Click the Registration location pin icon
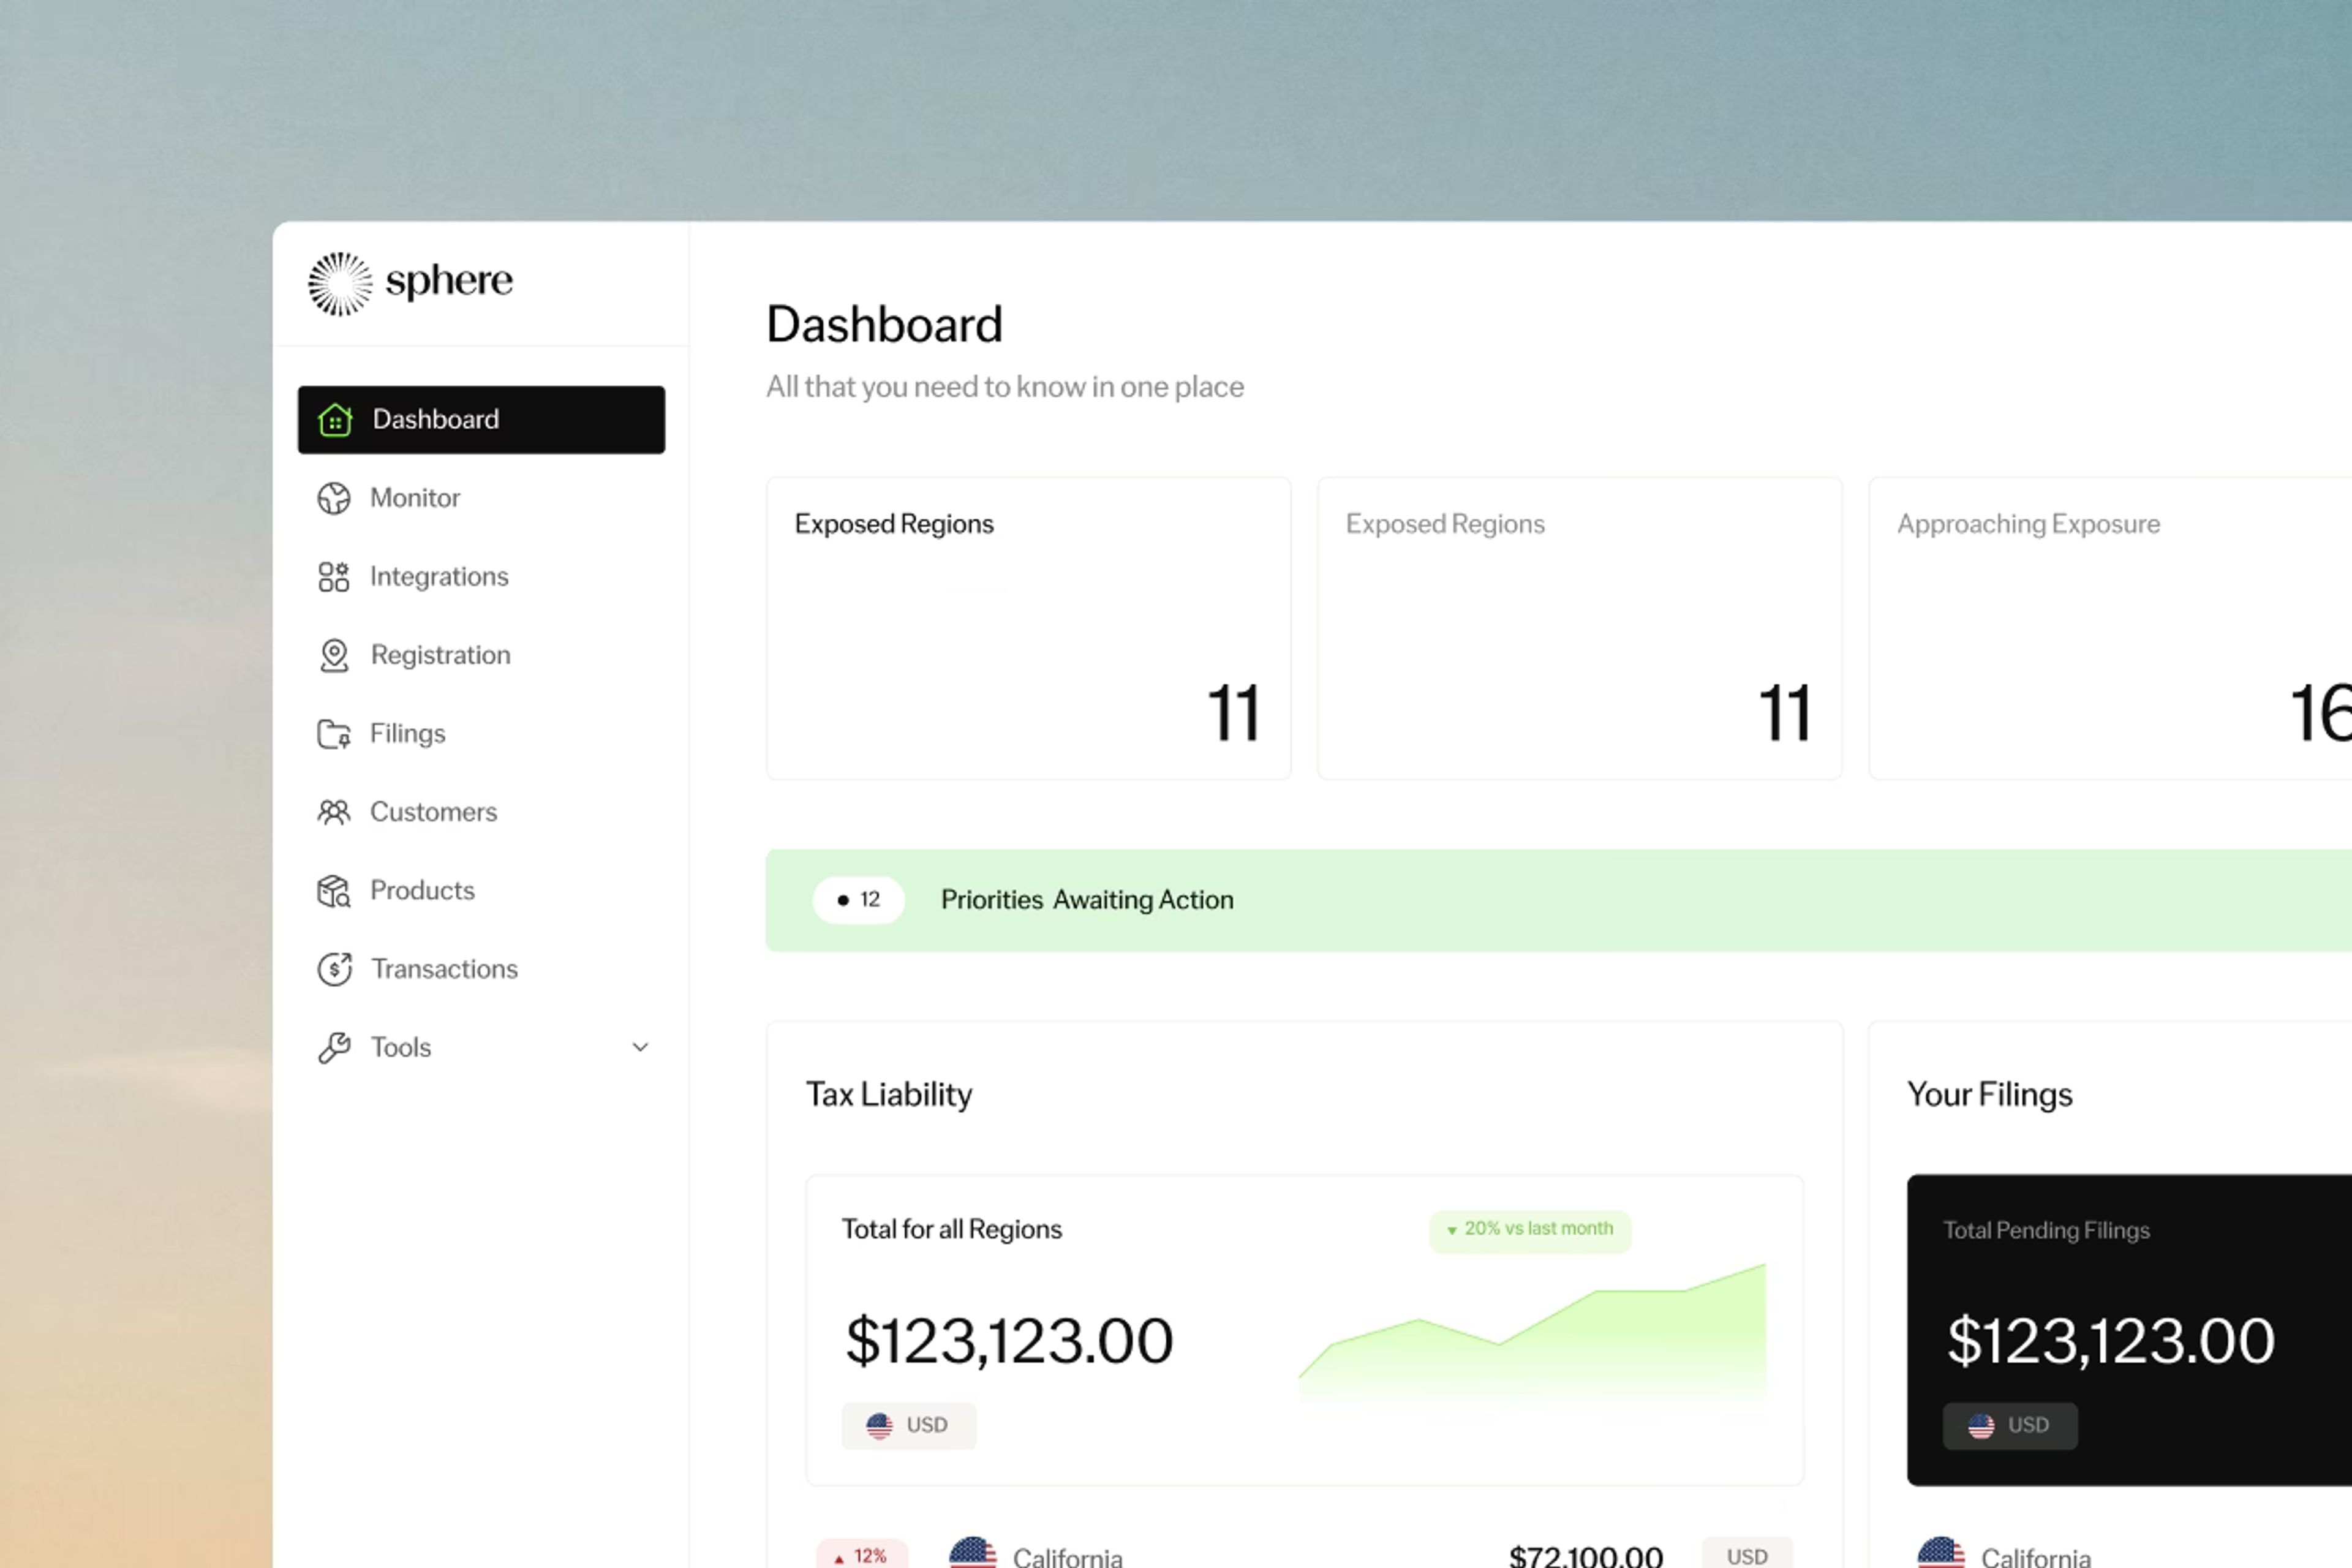The height and width of the screenshot is (1568, 2352). (x=334, y=656)
